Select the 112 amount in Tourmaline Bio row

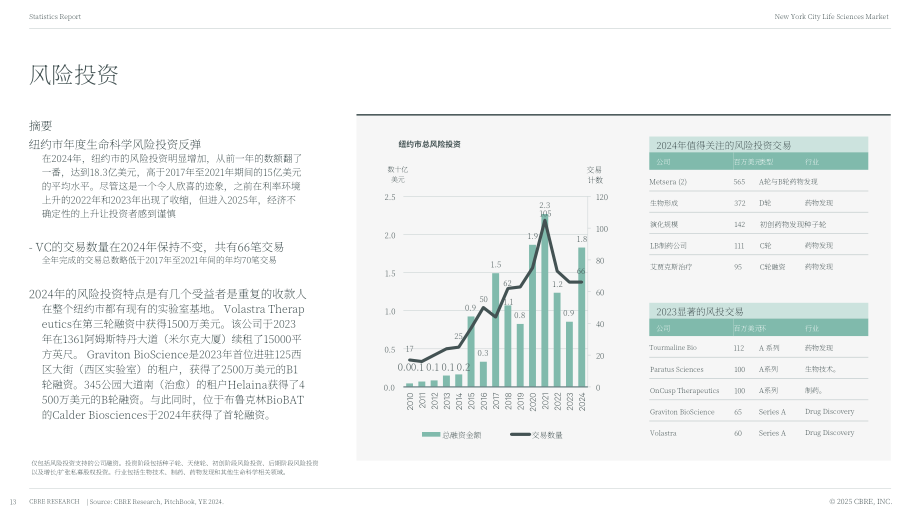(739, 348)
